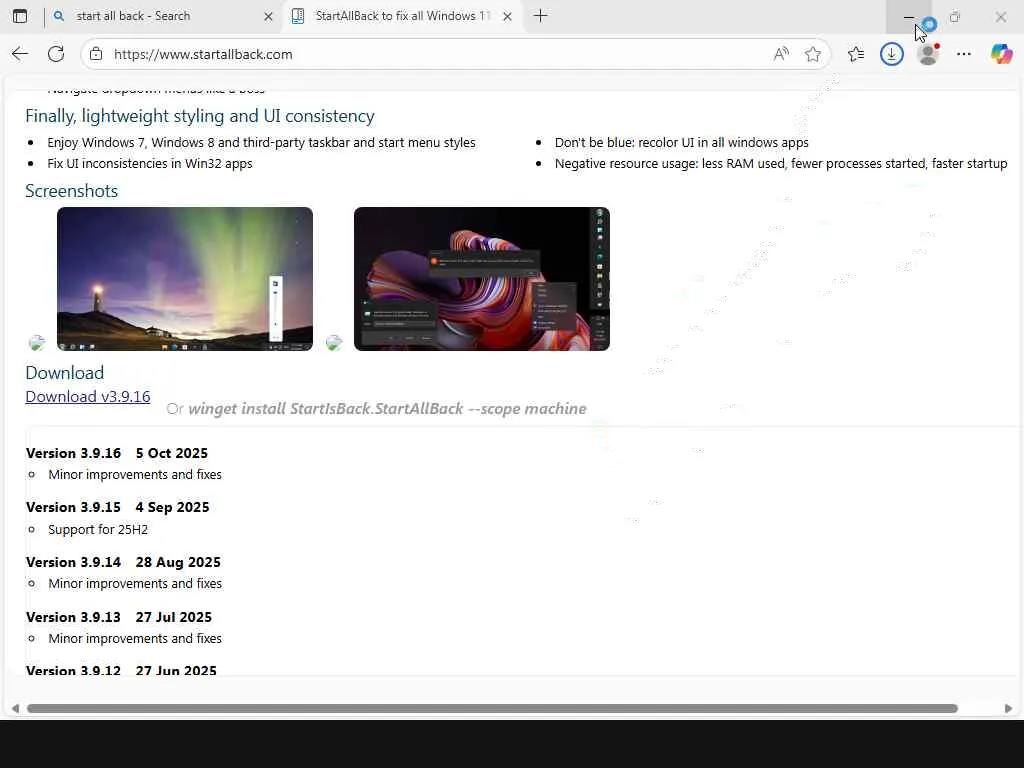1024x768 pixels.
Task: Add this page to favorites star
Action: pyautogui.click(x=812, y=54)
